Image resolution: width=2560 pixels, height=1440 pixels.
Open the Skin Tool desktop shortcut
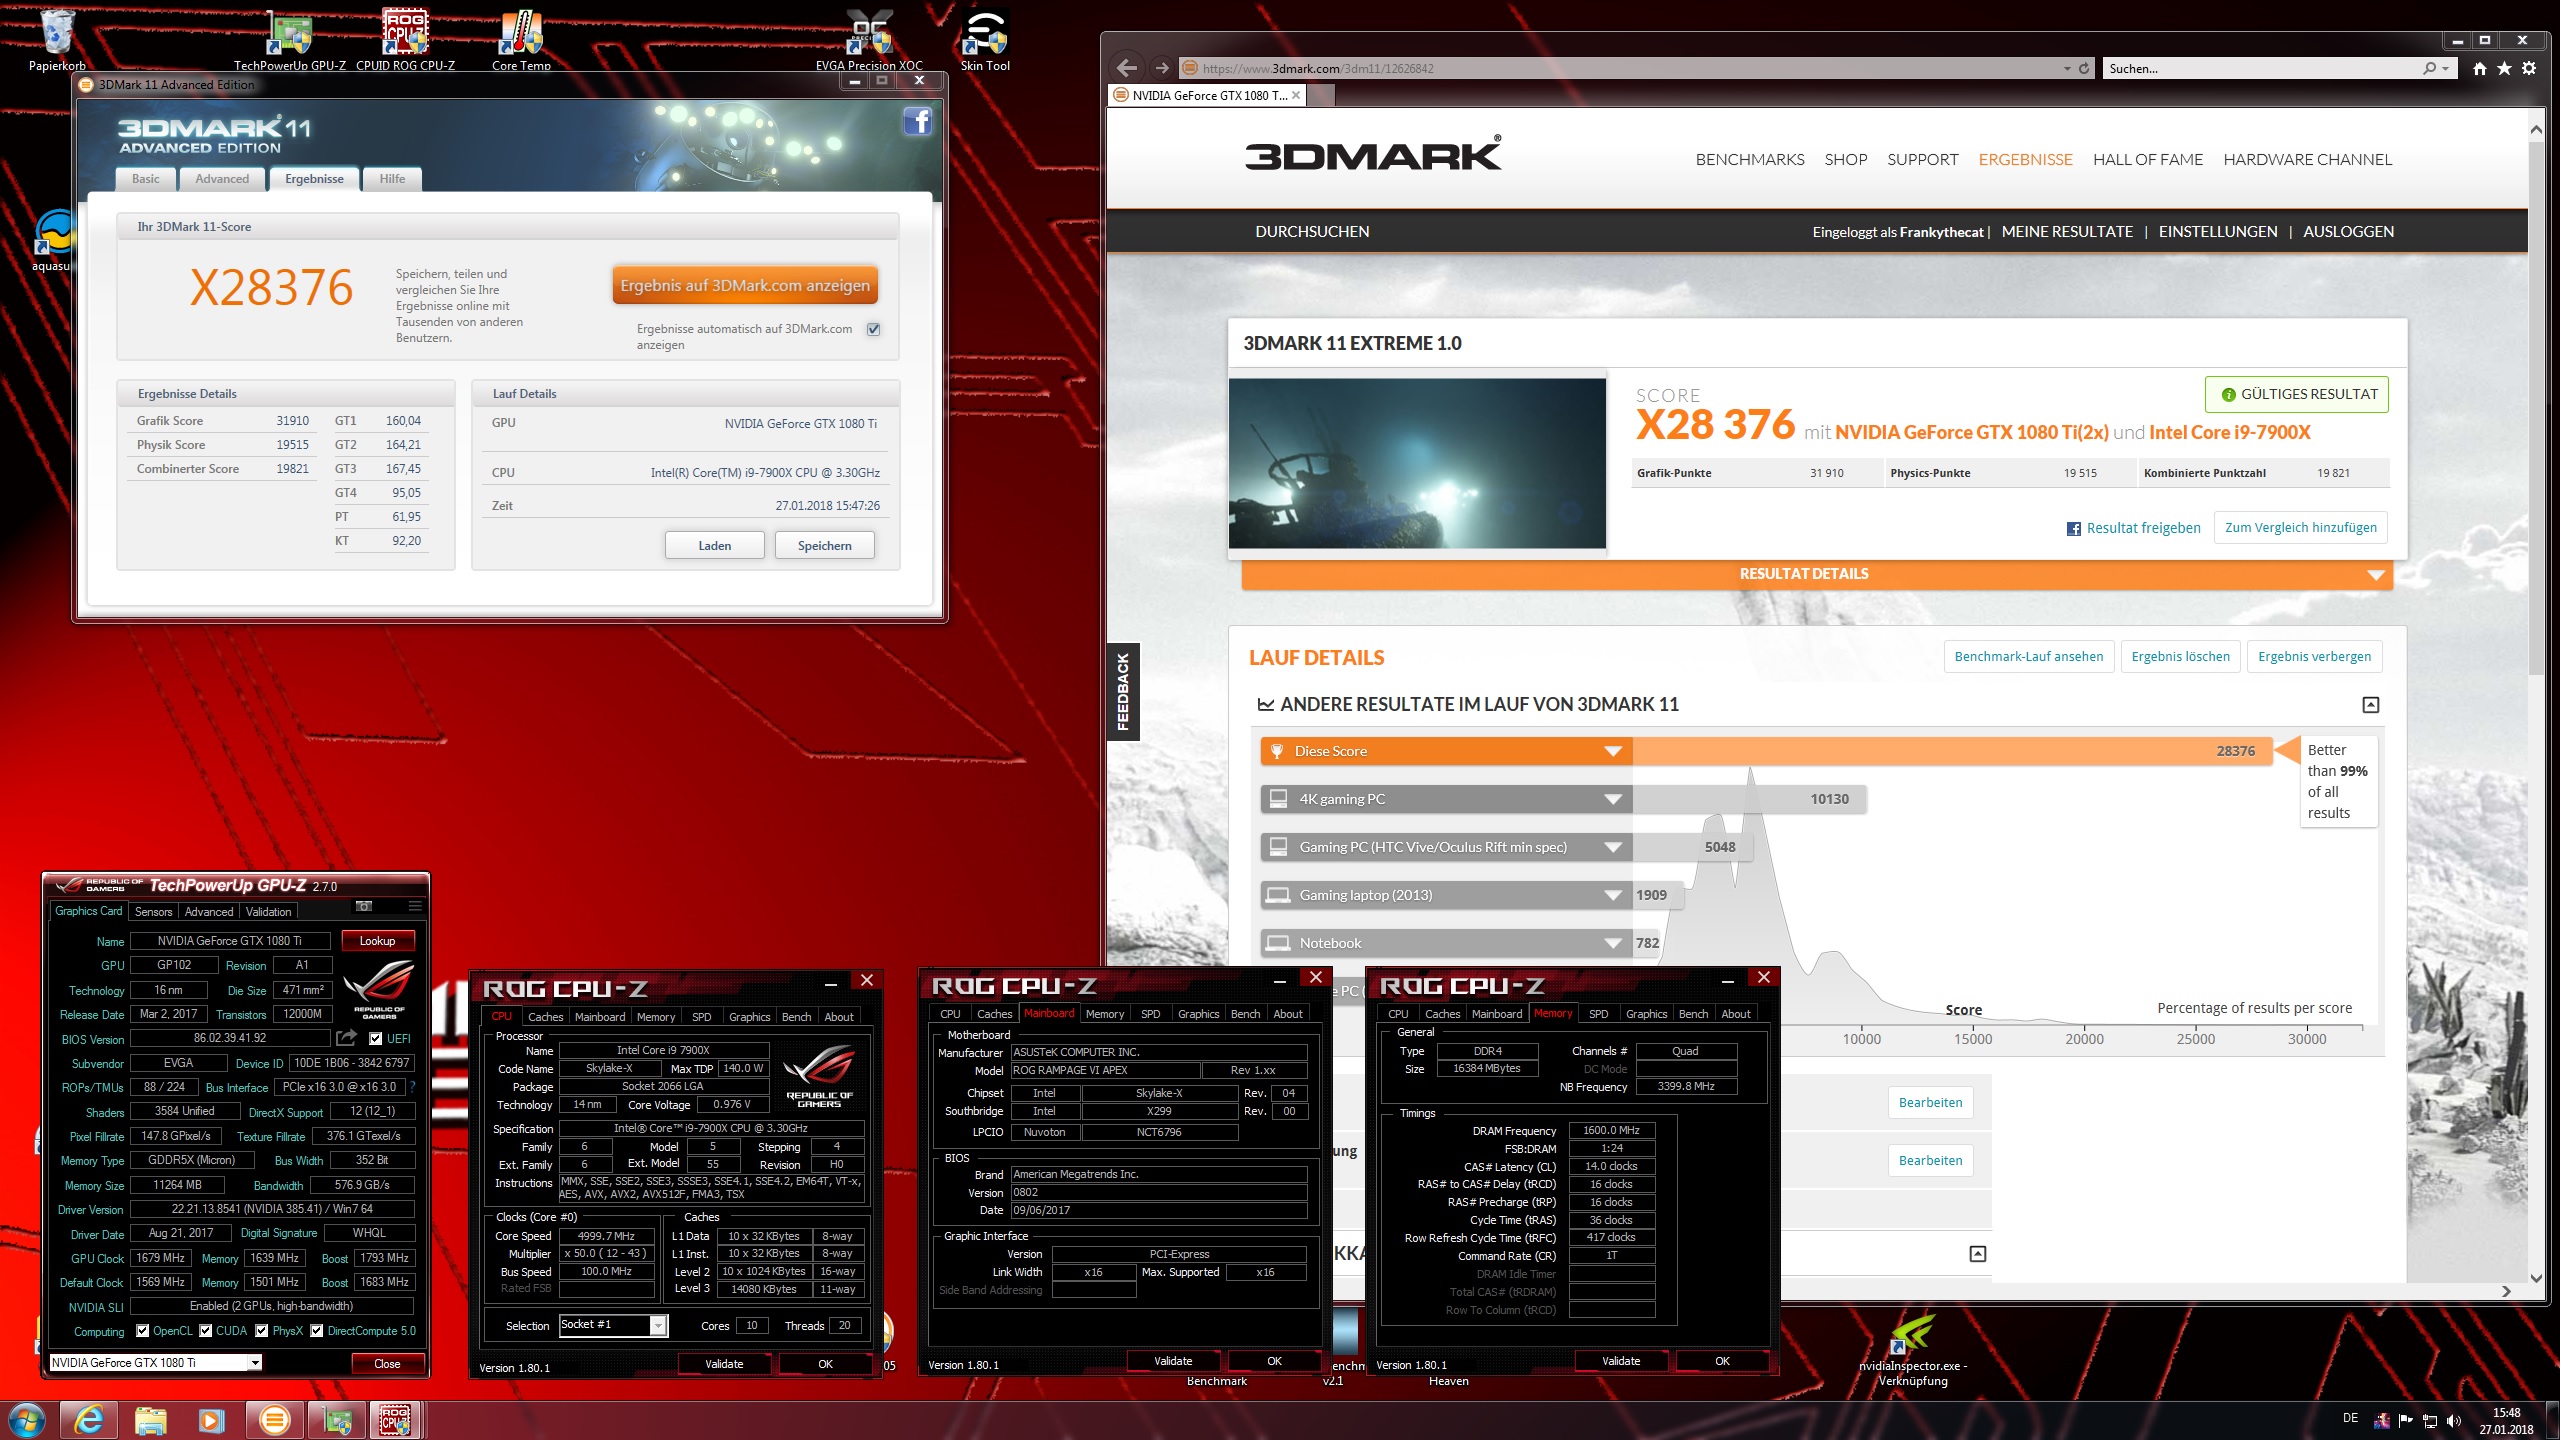[985, 38]
